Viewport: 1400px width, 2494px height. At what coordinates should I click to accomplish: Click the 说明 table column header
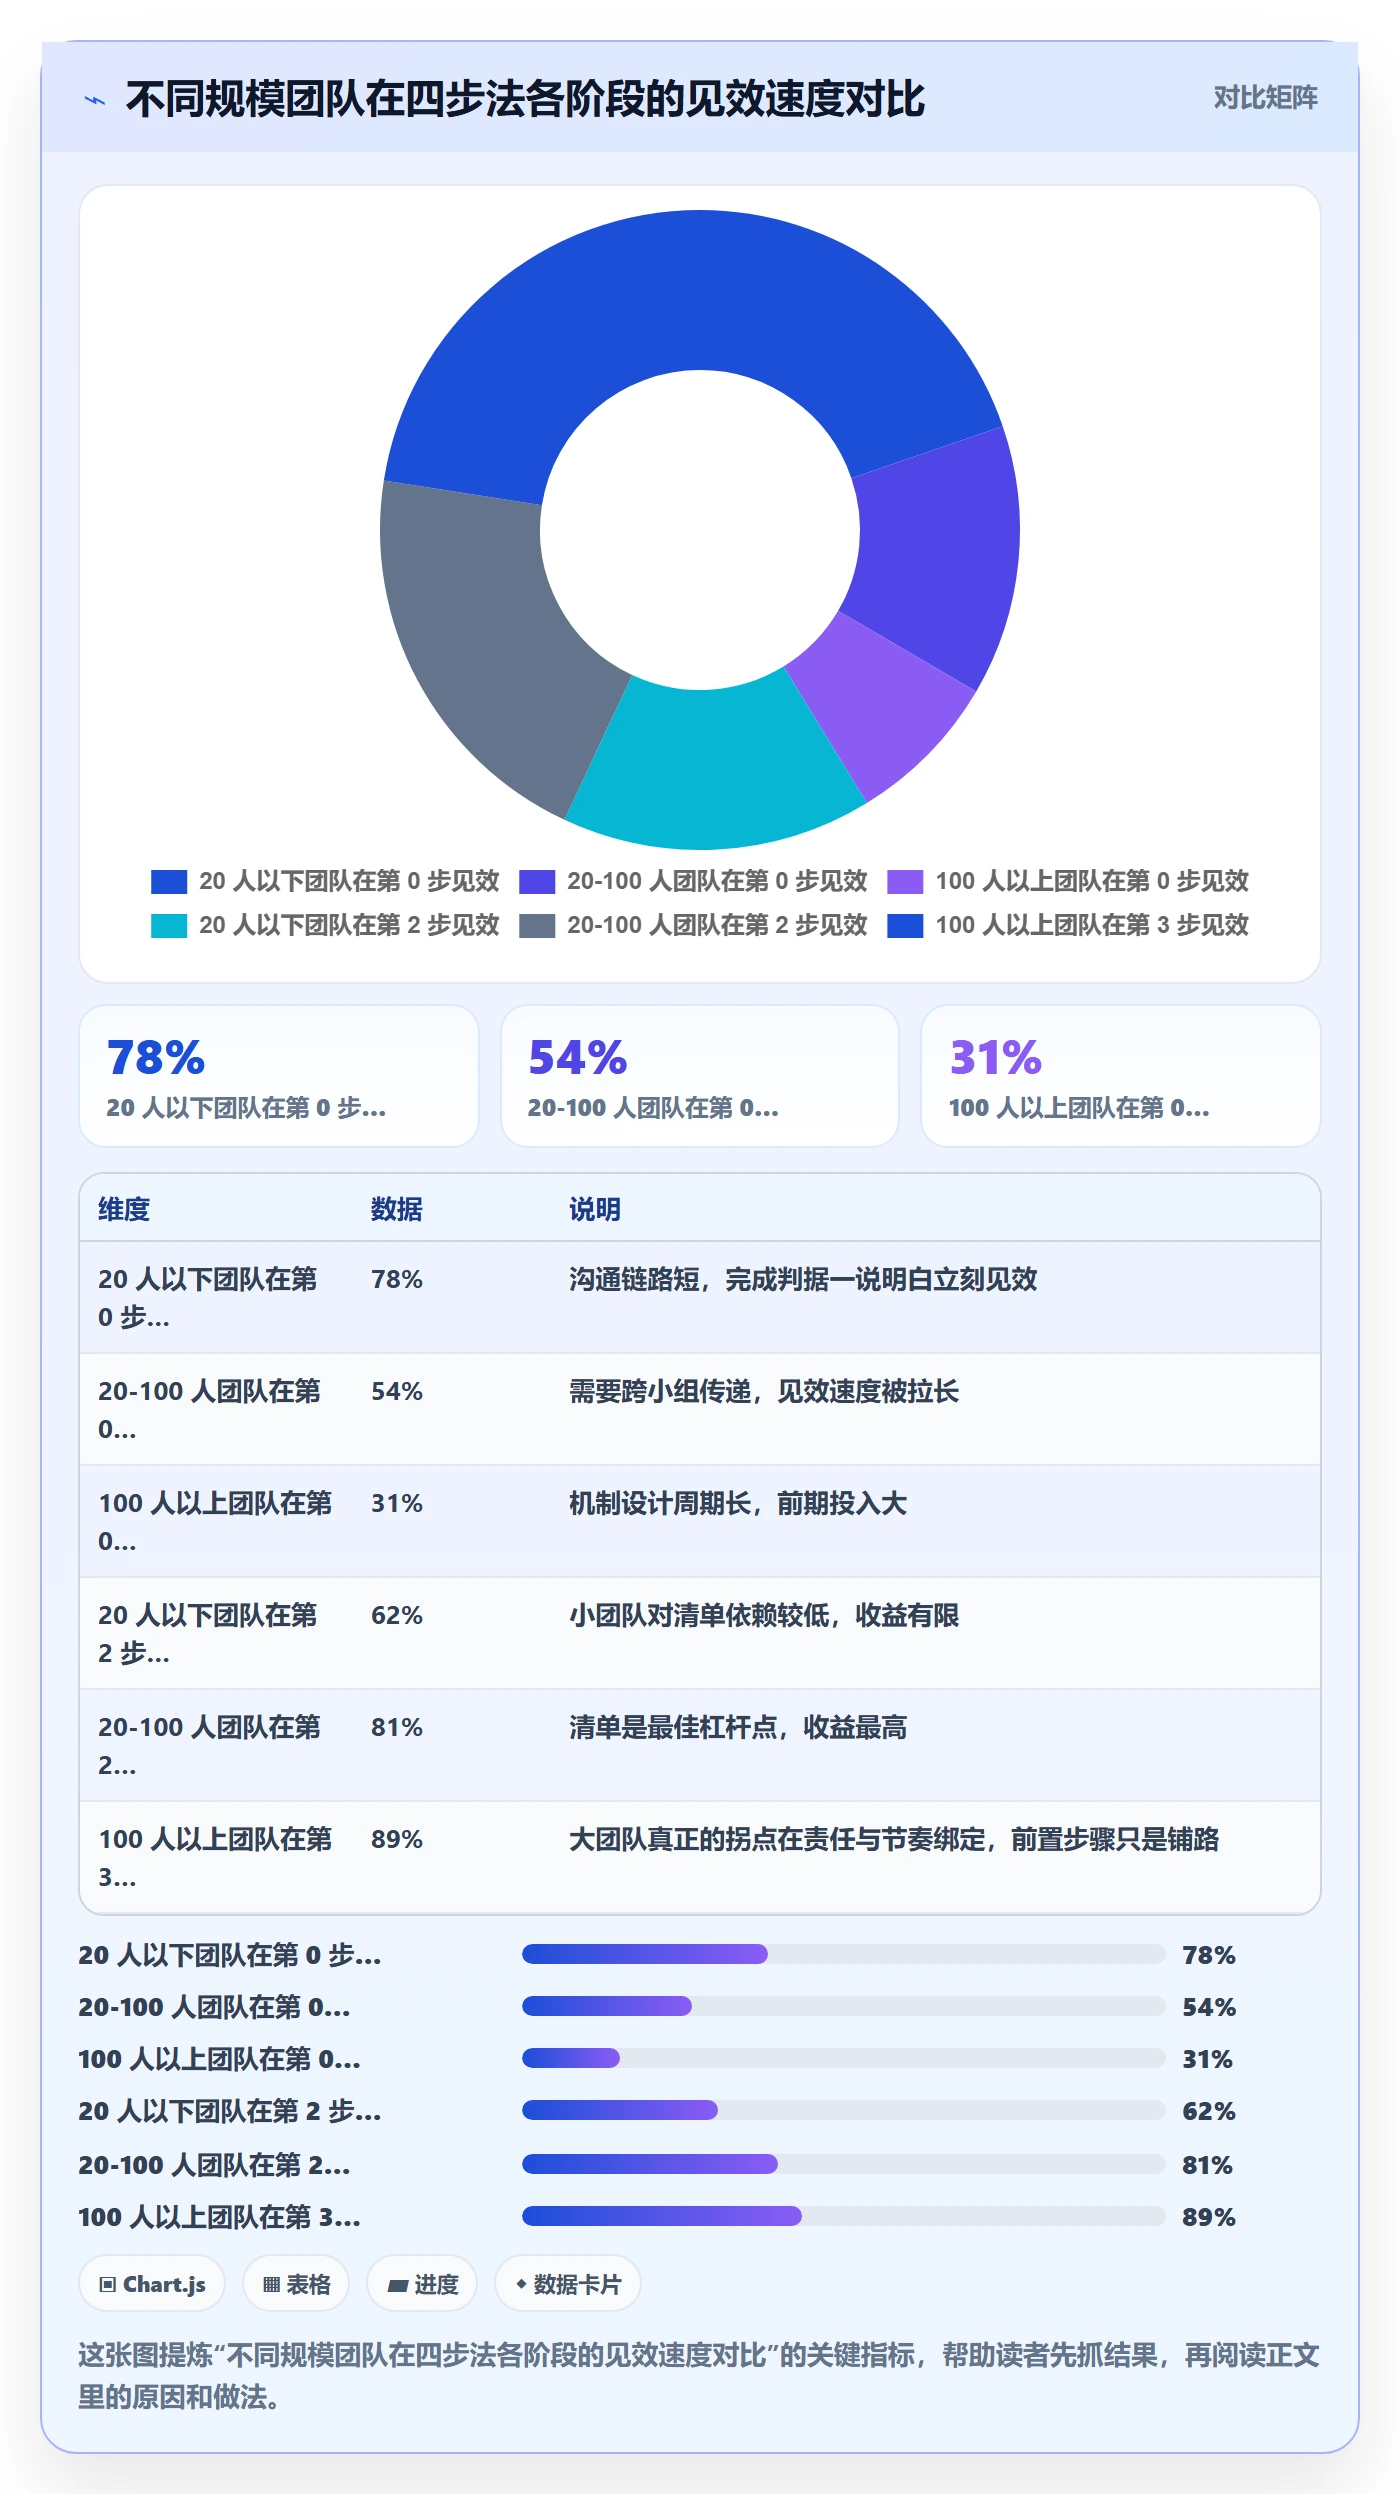tap(595, 1209)
